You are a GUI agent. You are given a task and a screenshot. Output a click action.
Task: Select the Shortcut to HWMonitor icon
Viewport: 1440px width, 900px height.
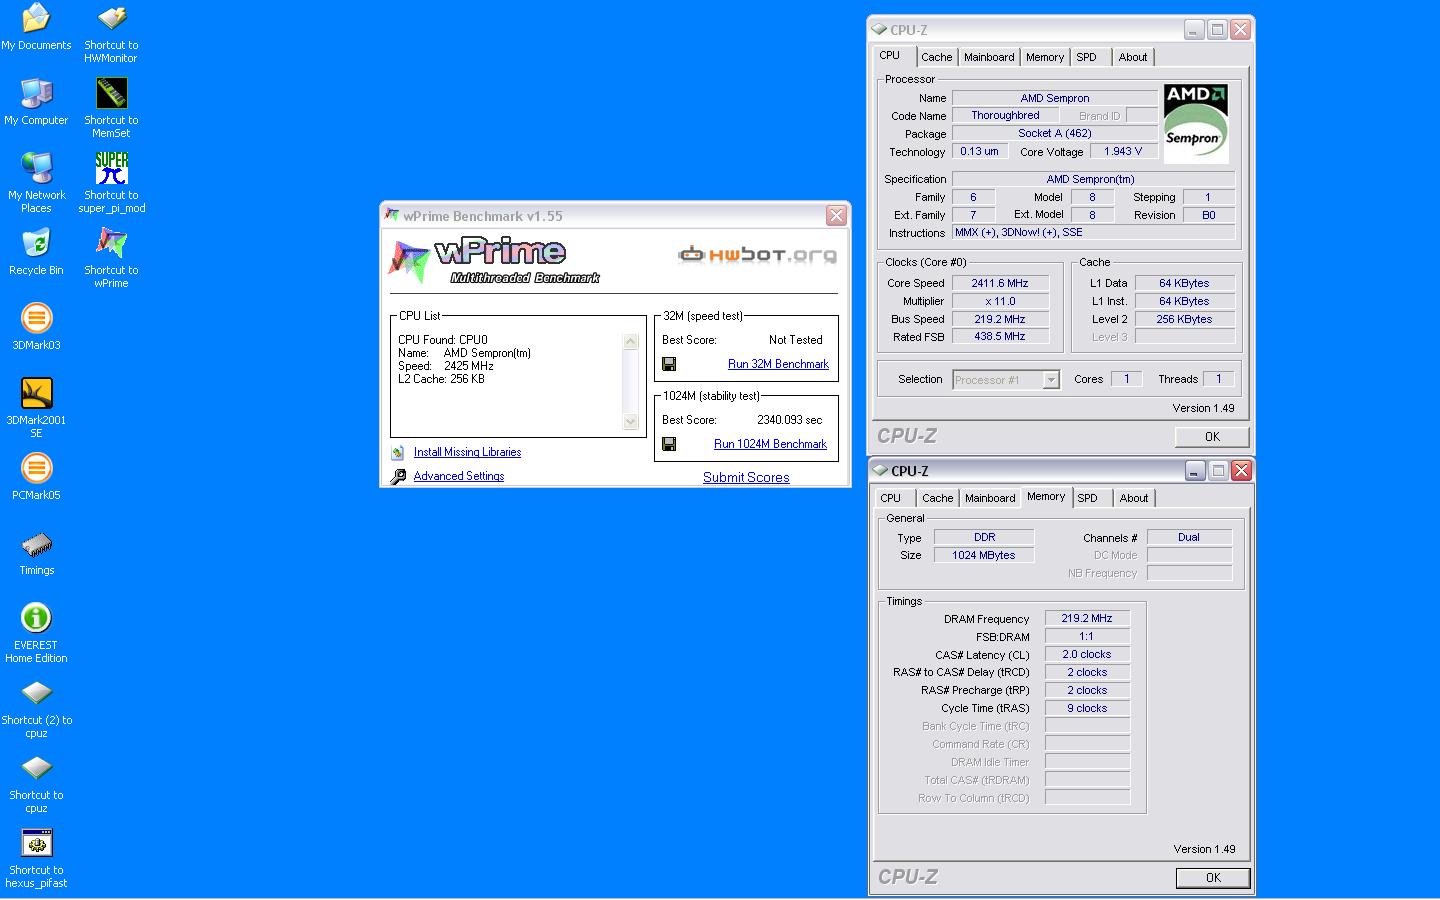point(111,33)
